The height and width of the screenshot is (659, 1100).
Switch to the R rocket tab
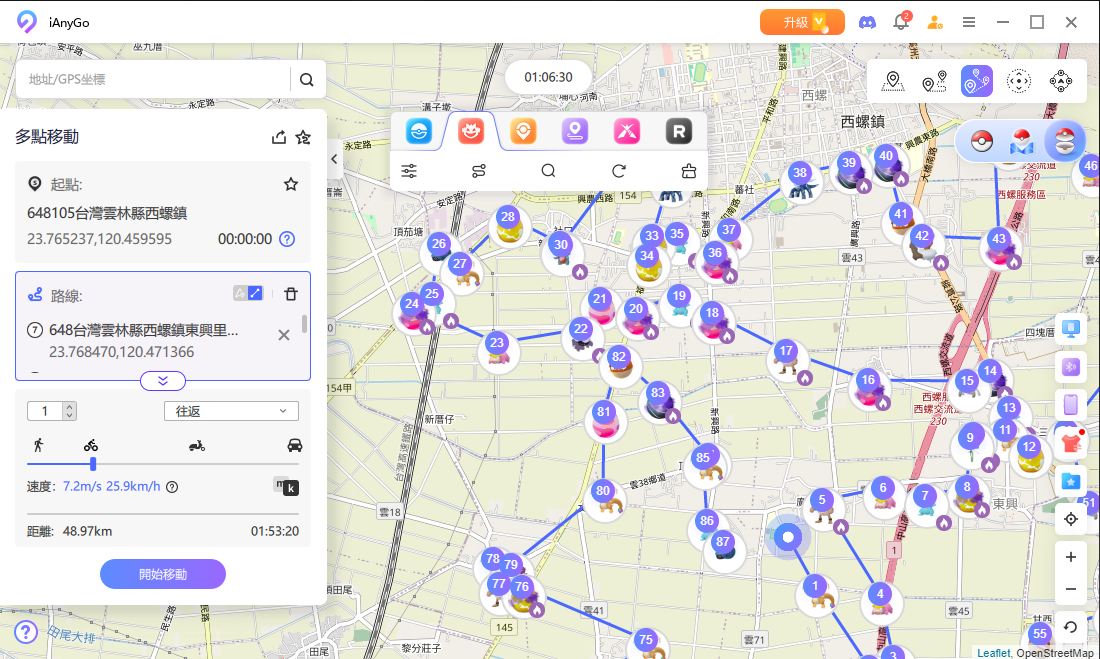[x=678, y=131]
